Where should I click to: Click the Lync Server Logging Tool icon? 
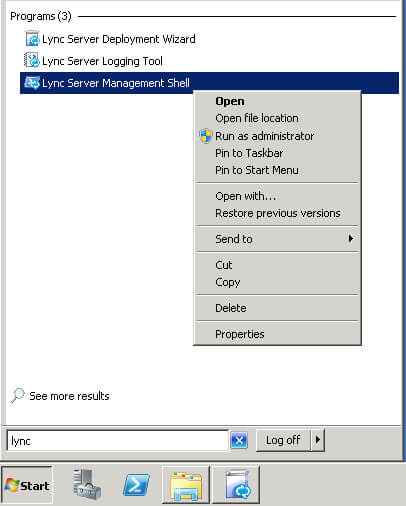(32, 61)
